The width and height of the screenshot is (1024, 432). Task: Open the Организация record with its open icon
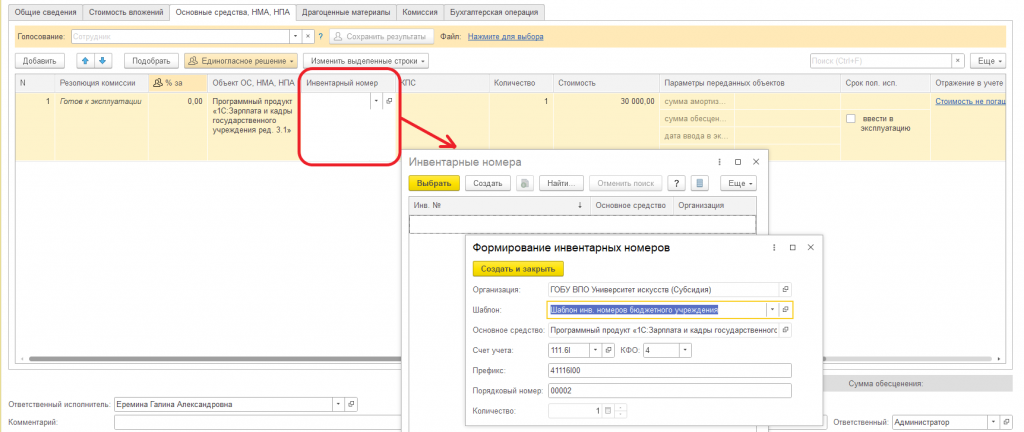pos(786,289)
